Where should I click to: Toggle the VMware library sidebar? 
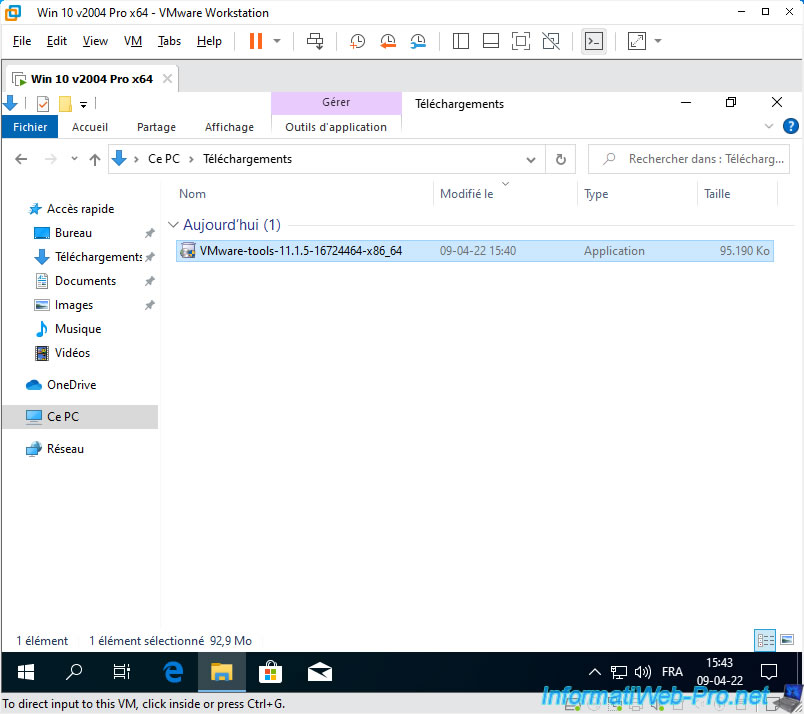[x=460, y=41]
